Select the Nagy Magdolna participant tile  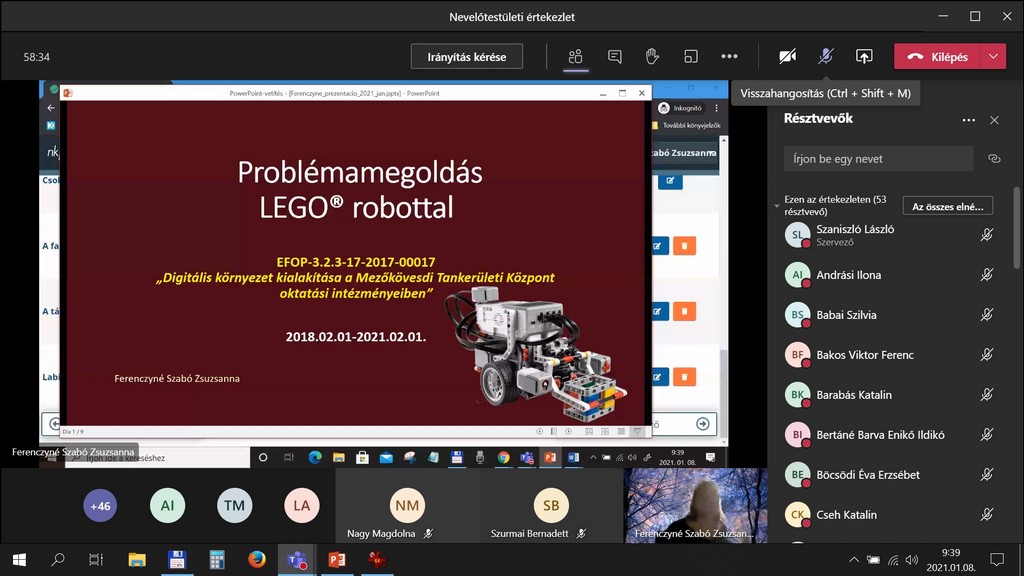[x=407, y=505]
